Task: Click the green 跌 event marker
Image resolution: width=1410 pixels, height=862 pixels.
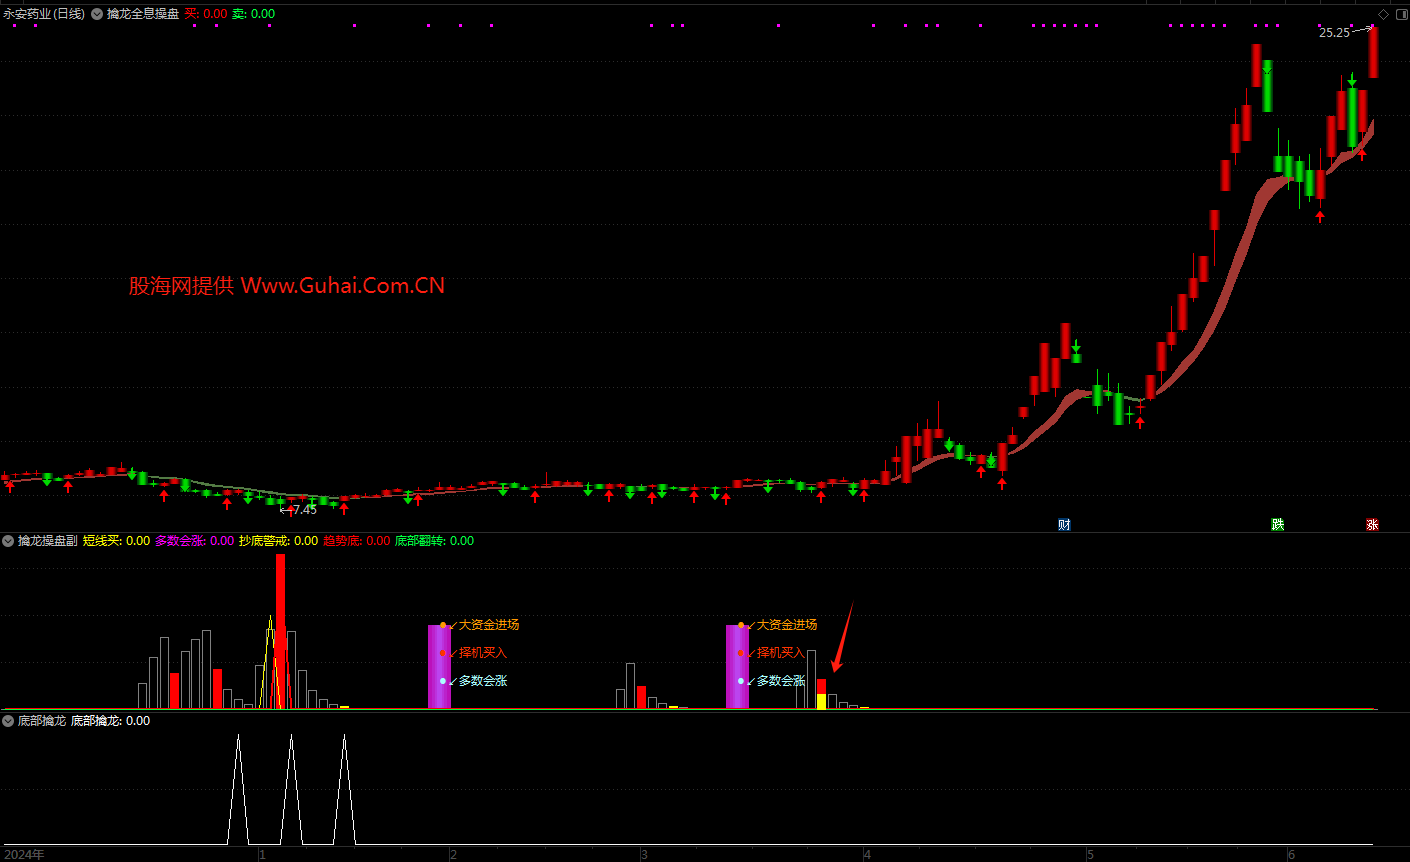Action: coord(1277,525)
